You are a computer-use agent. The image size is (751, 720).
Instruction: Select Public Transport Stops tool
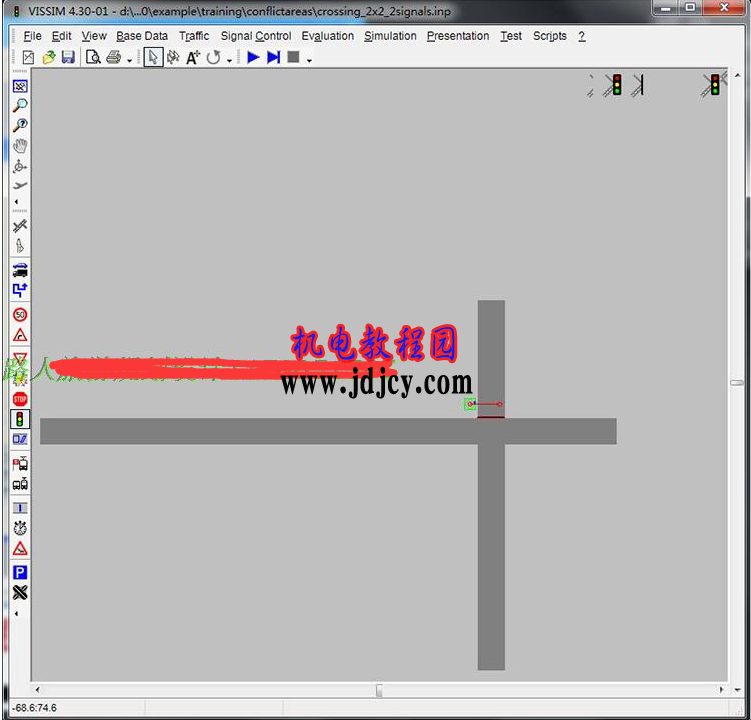click(20, 464)
